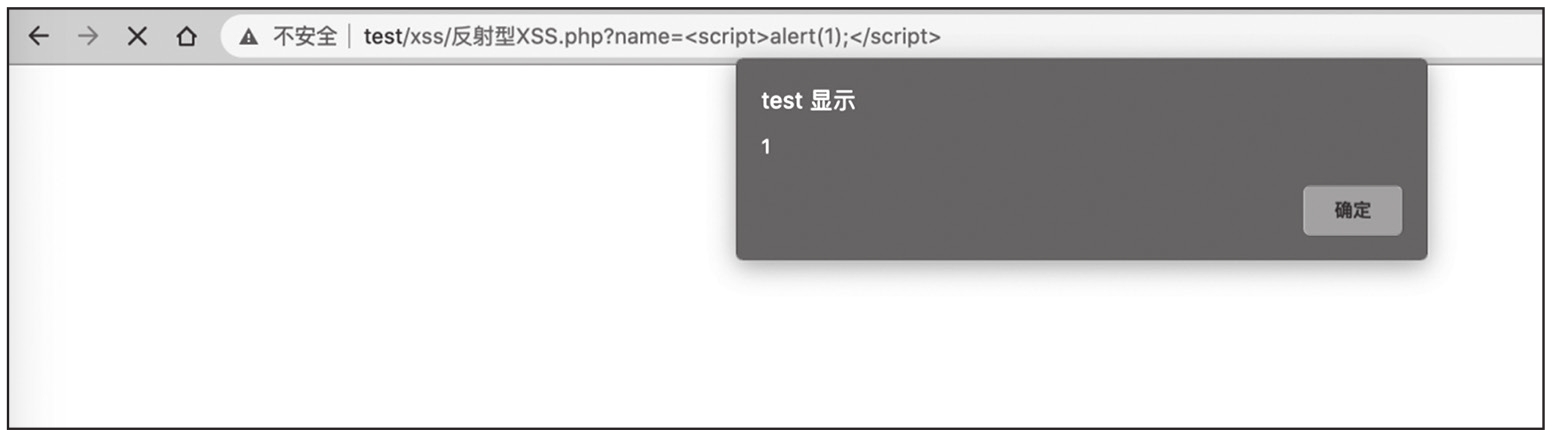Click the not-secure warning triangle icon
Image resolution: width=1552 pixels, height=441 pixels.
[x=249, y=38]
